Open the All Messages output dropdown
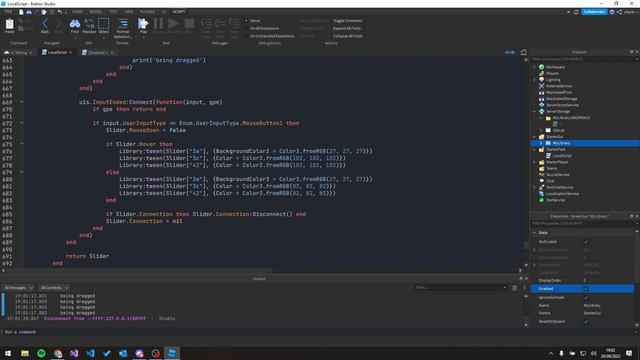This screenshot has width=640, height=360. click(18, 288)
